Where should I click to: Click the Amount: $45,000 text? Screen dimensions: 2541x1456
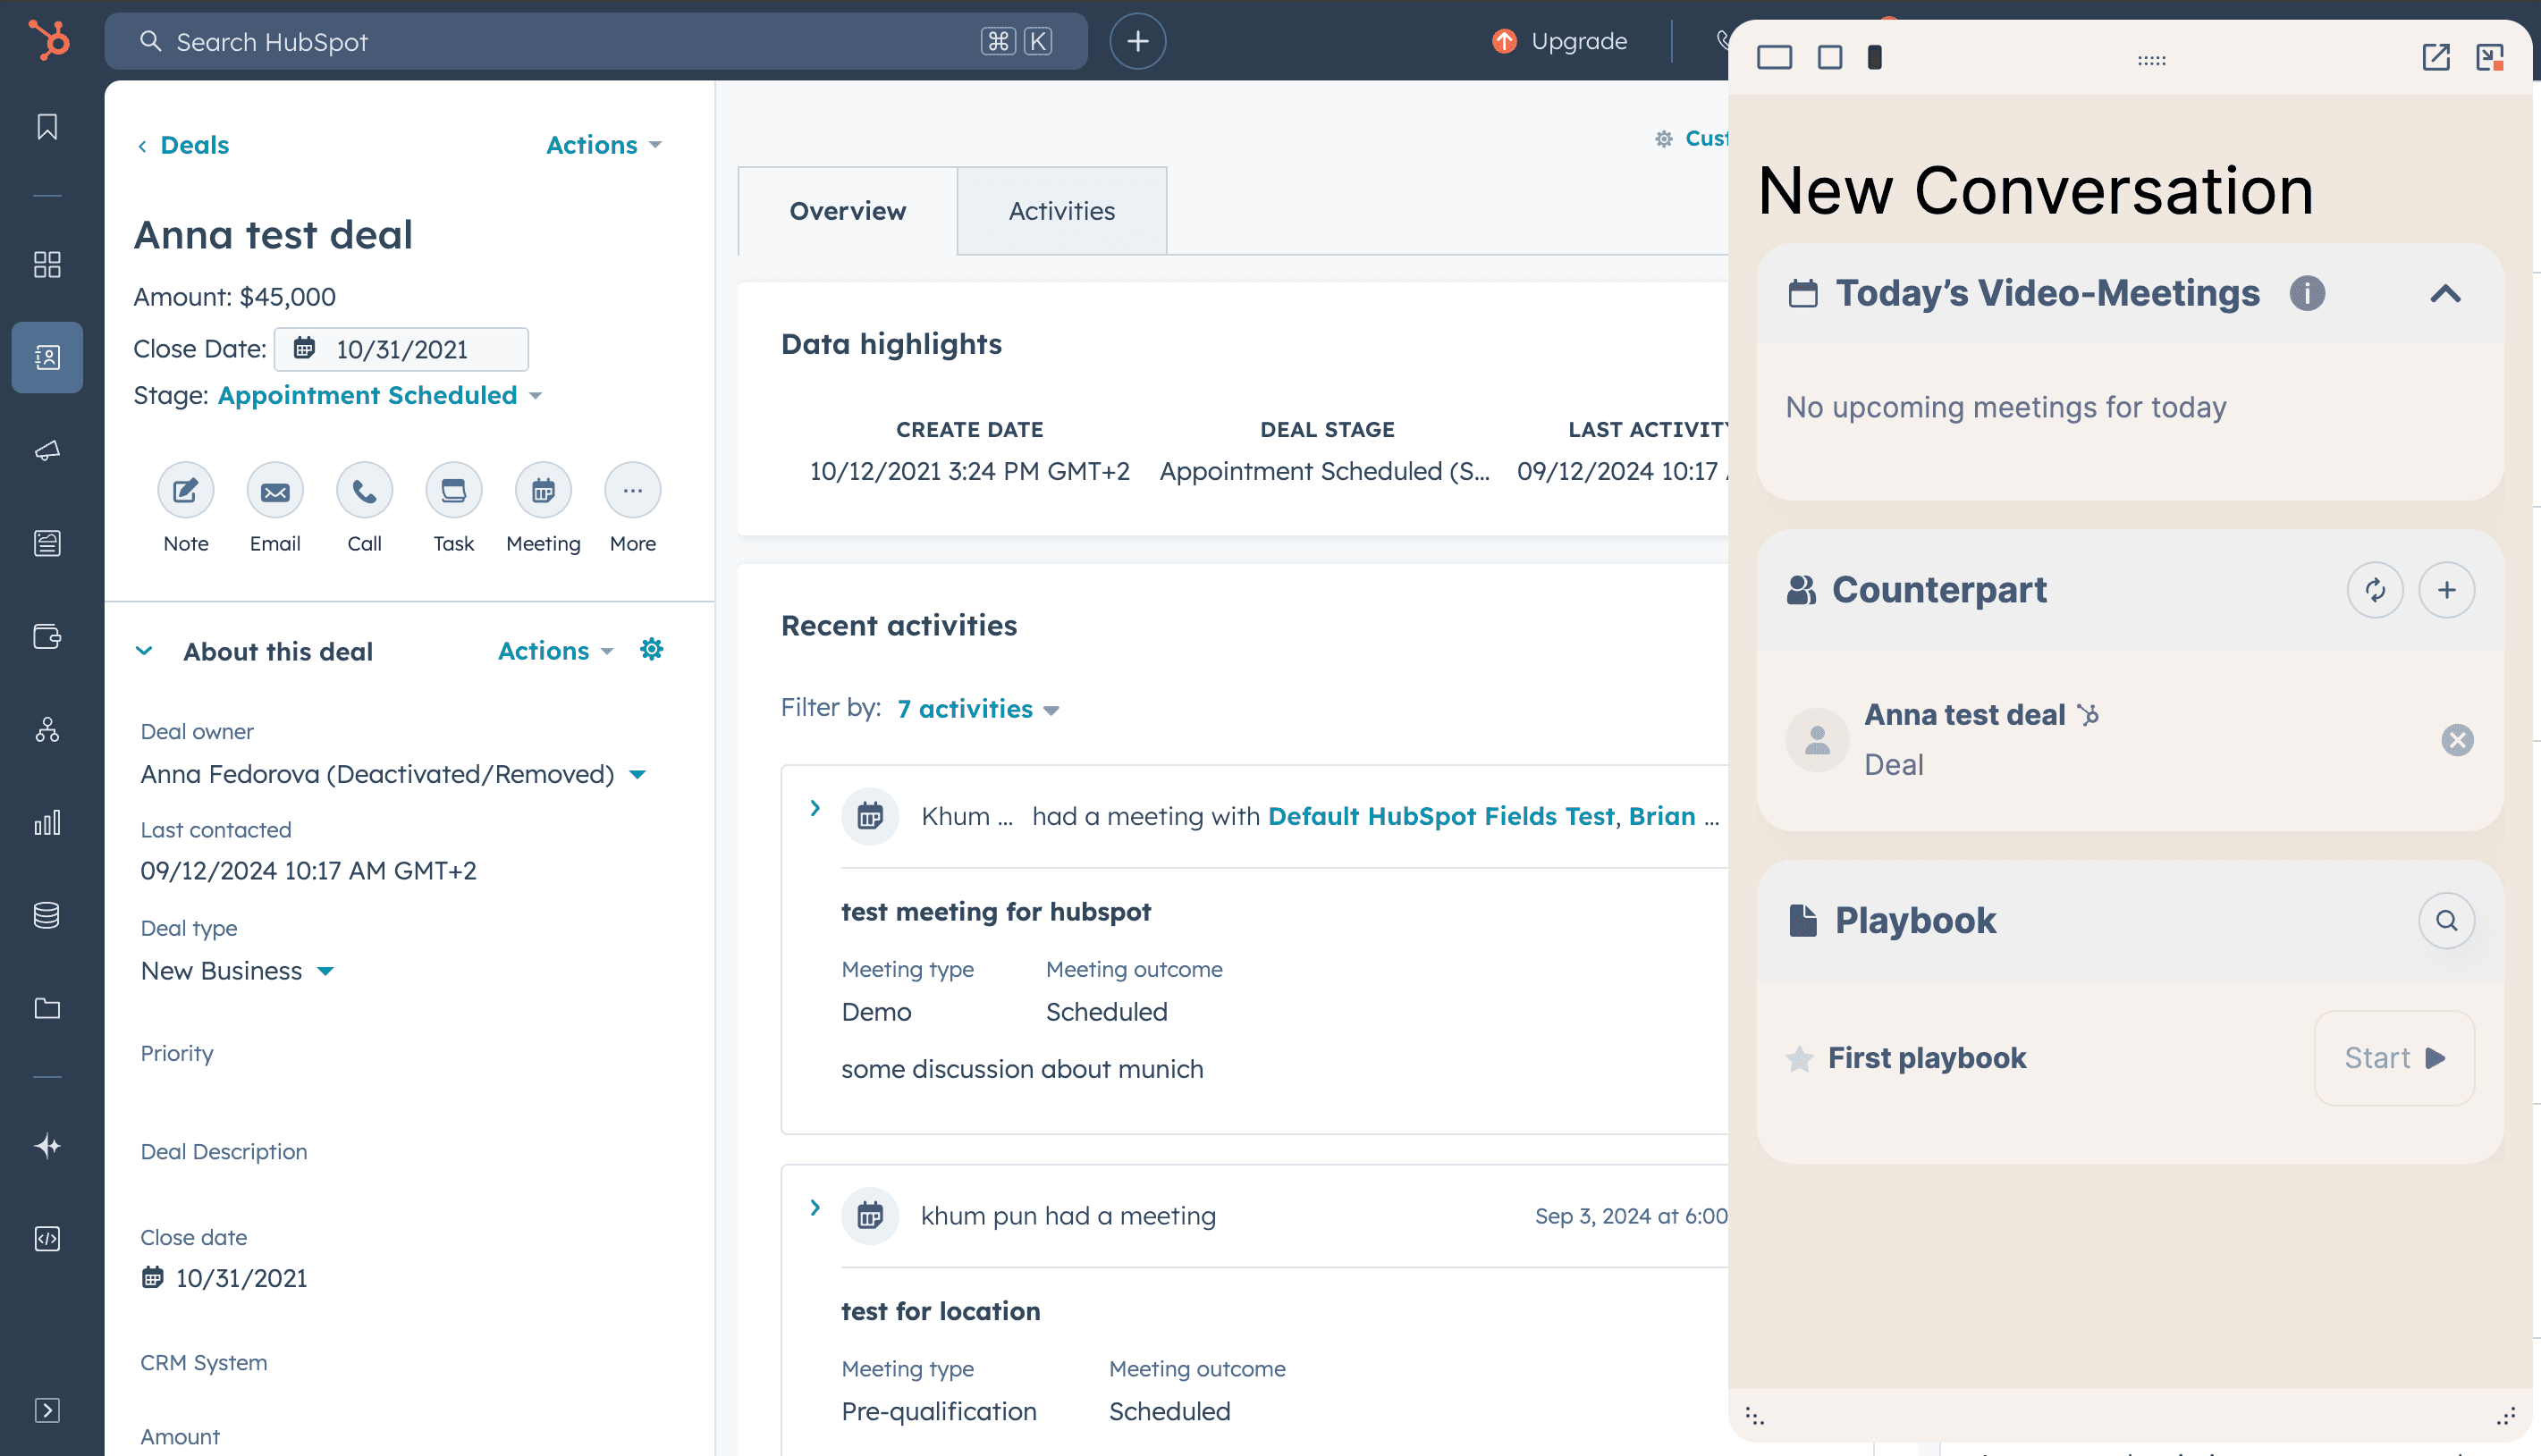coord(235,297)
